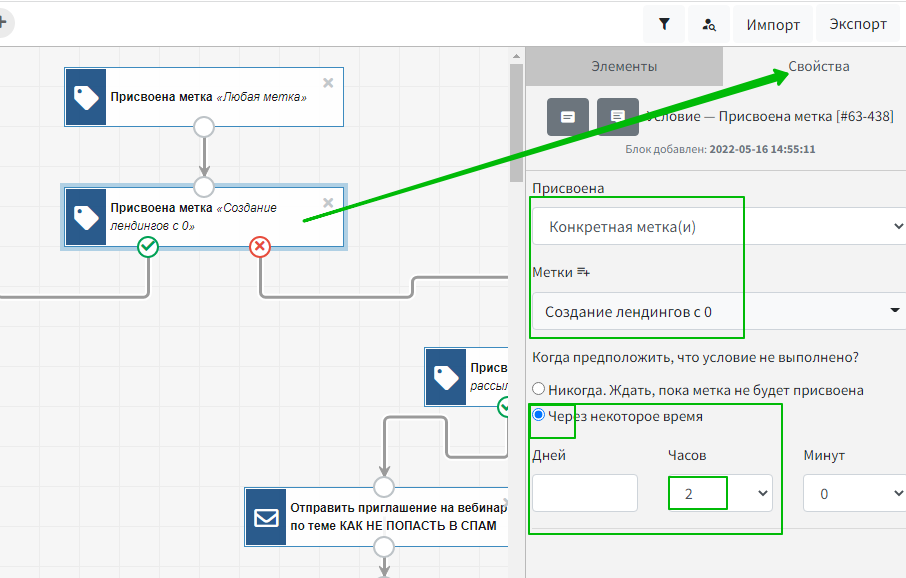Click green checkmark output of selected block
Image resolution: width=906 pixels, height=578 pixels.
coord(148,246)
